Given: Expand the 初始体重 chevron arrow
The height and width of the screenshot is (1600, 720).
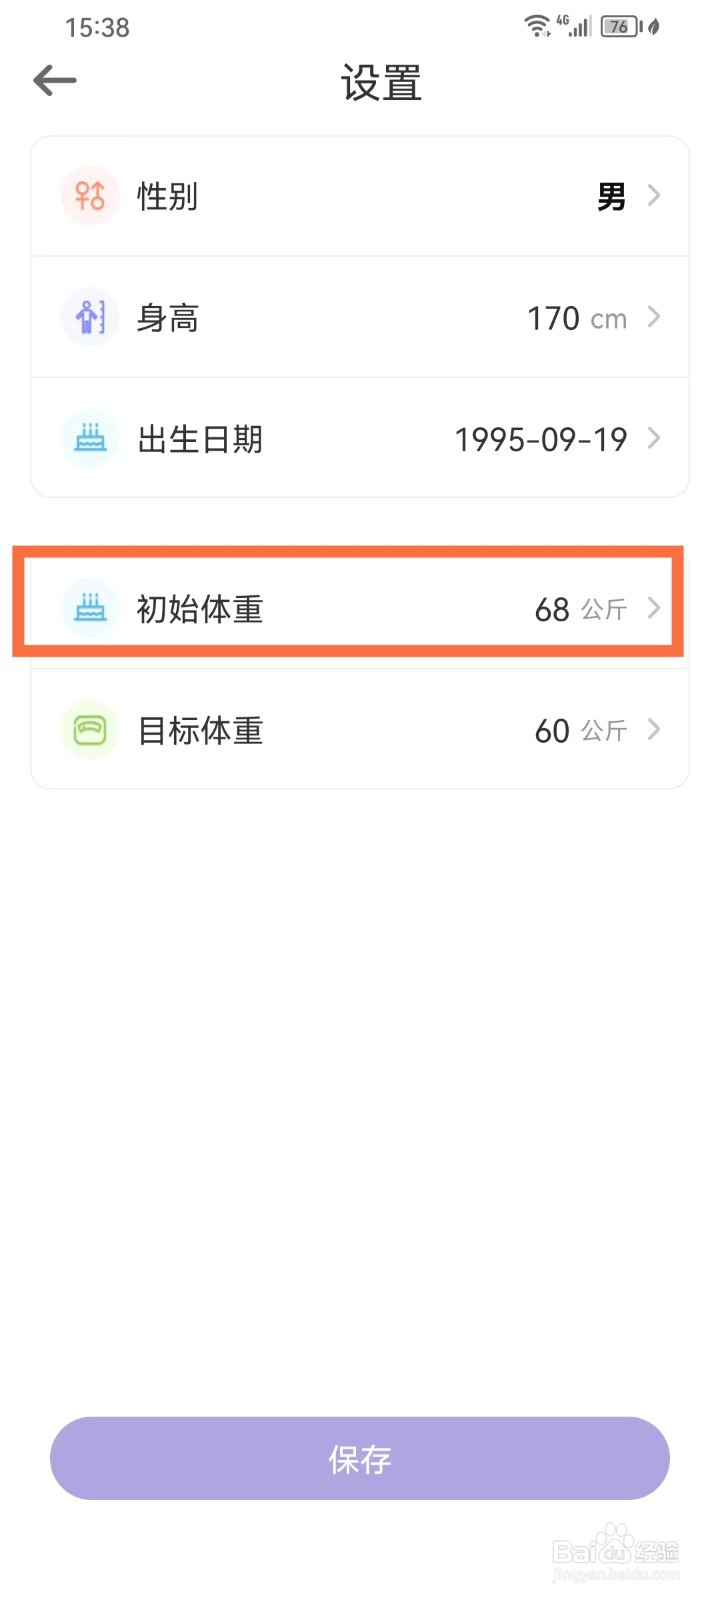Looking at the screenshot, I should [x=654, y=608].
